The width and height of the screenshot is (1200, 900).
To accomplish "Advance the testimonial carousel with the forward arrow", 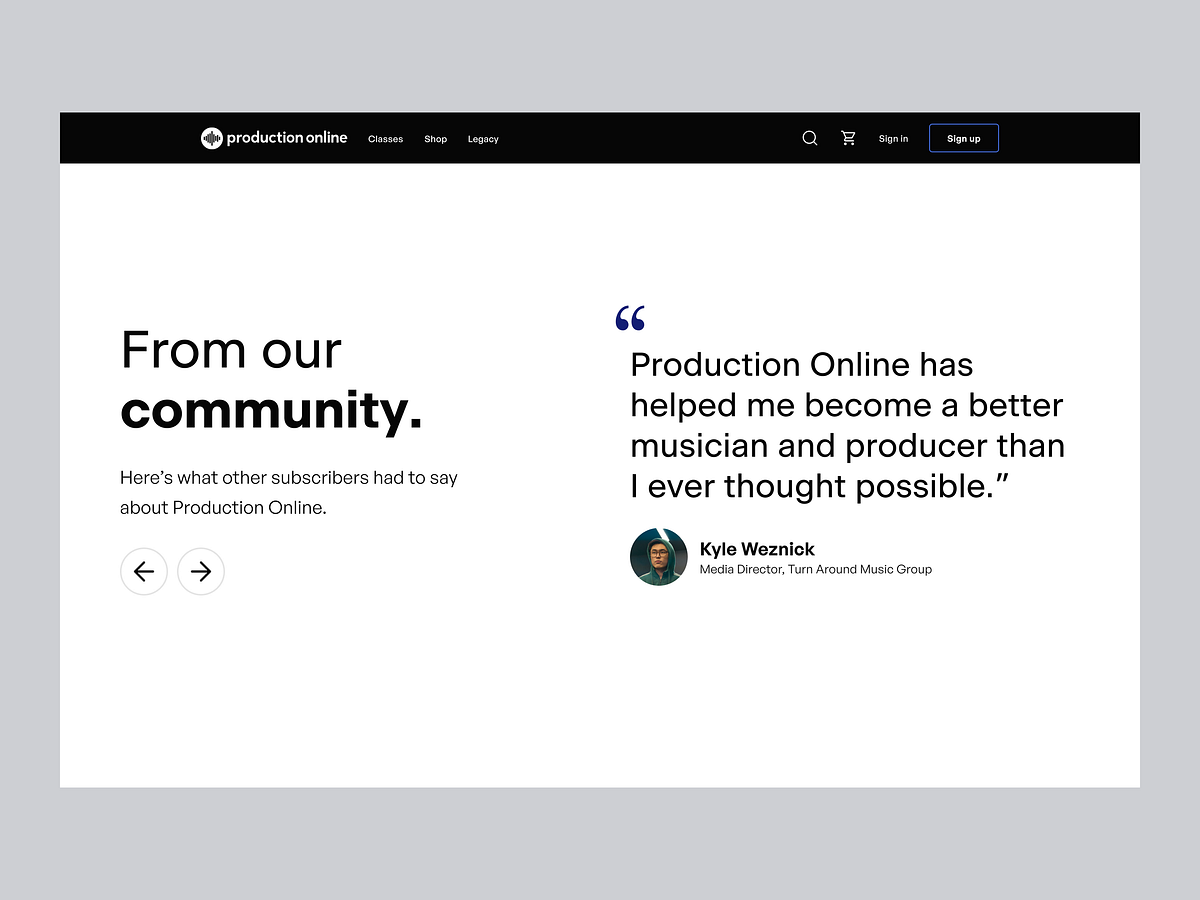I will [x=200, y=571].
